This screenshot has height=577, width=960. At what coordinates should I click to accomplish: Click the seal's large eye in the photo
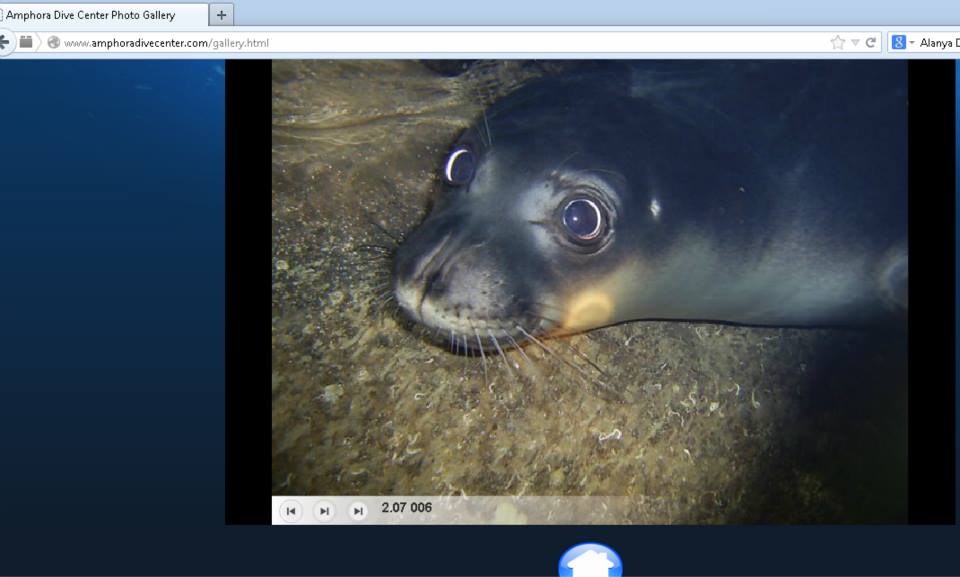pyautogui.click(x=582, y=217)
